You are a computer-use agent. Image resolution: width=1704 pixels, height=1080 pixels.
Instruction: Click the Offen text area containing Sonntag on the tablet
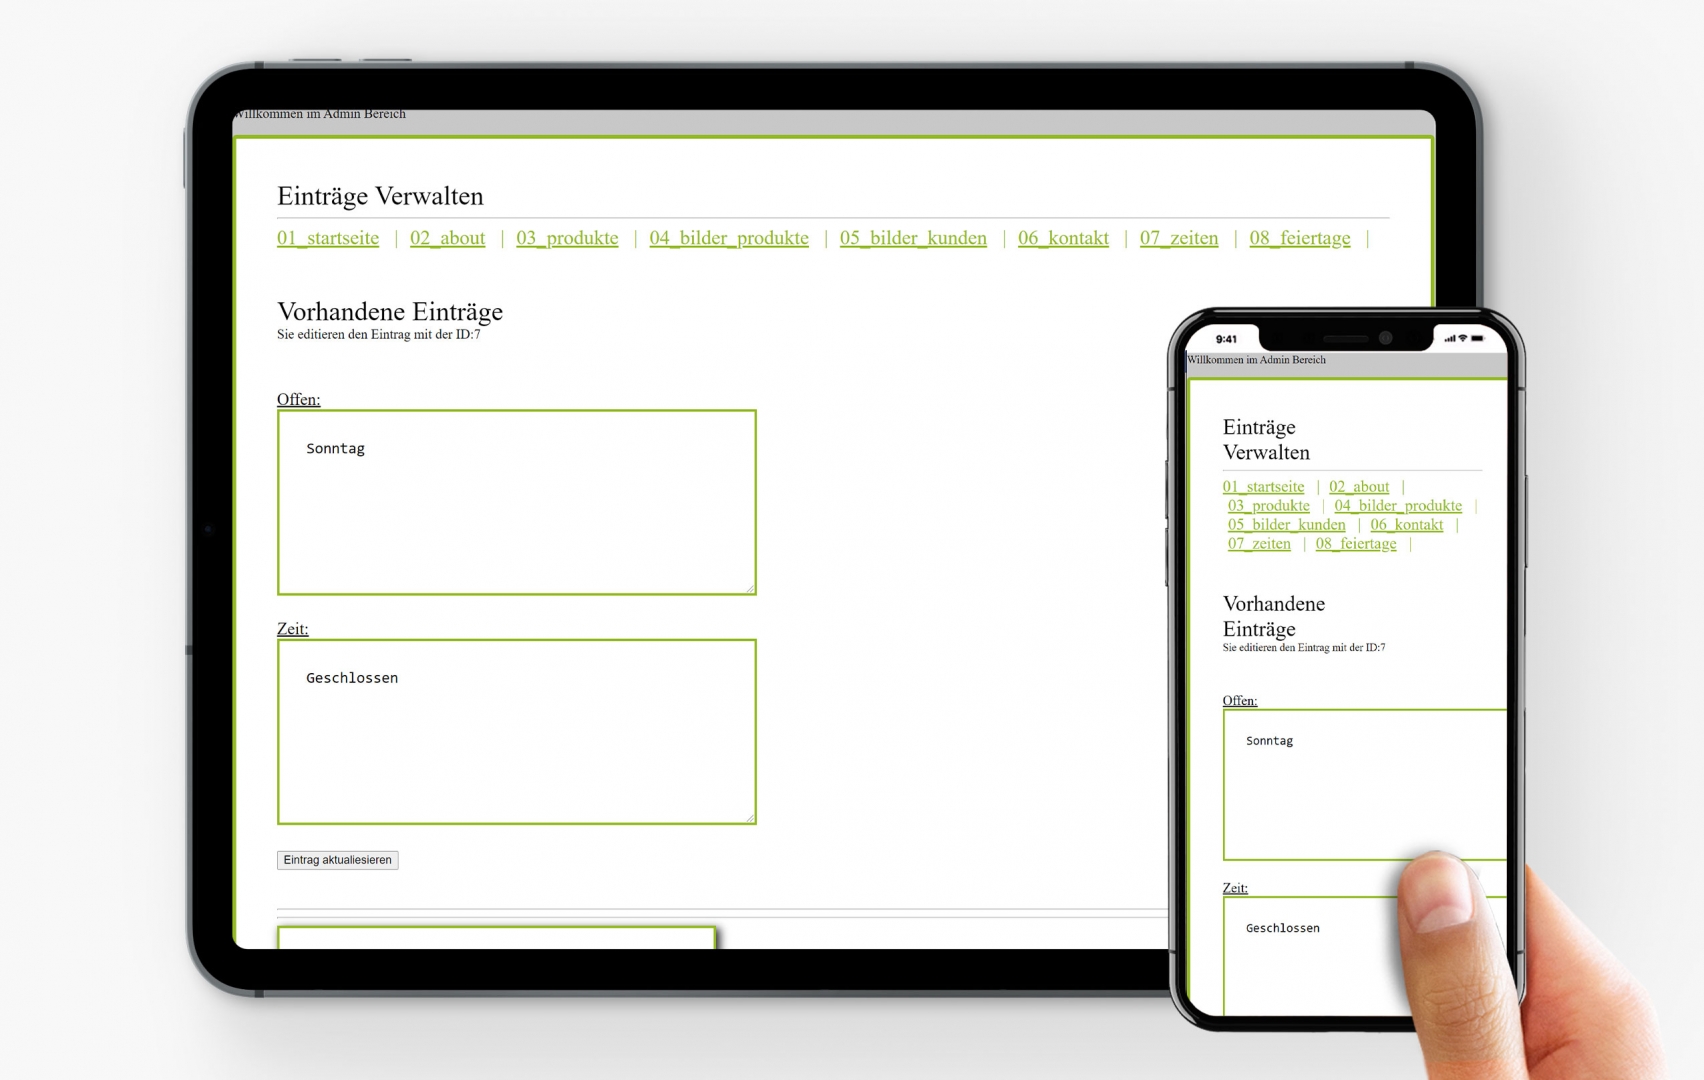516,502
